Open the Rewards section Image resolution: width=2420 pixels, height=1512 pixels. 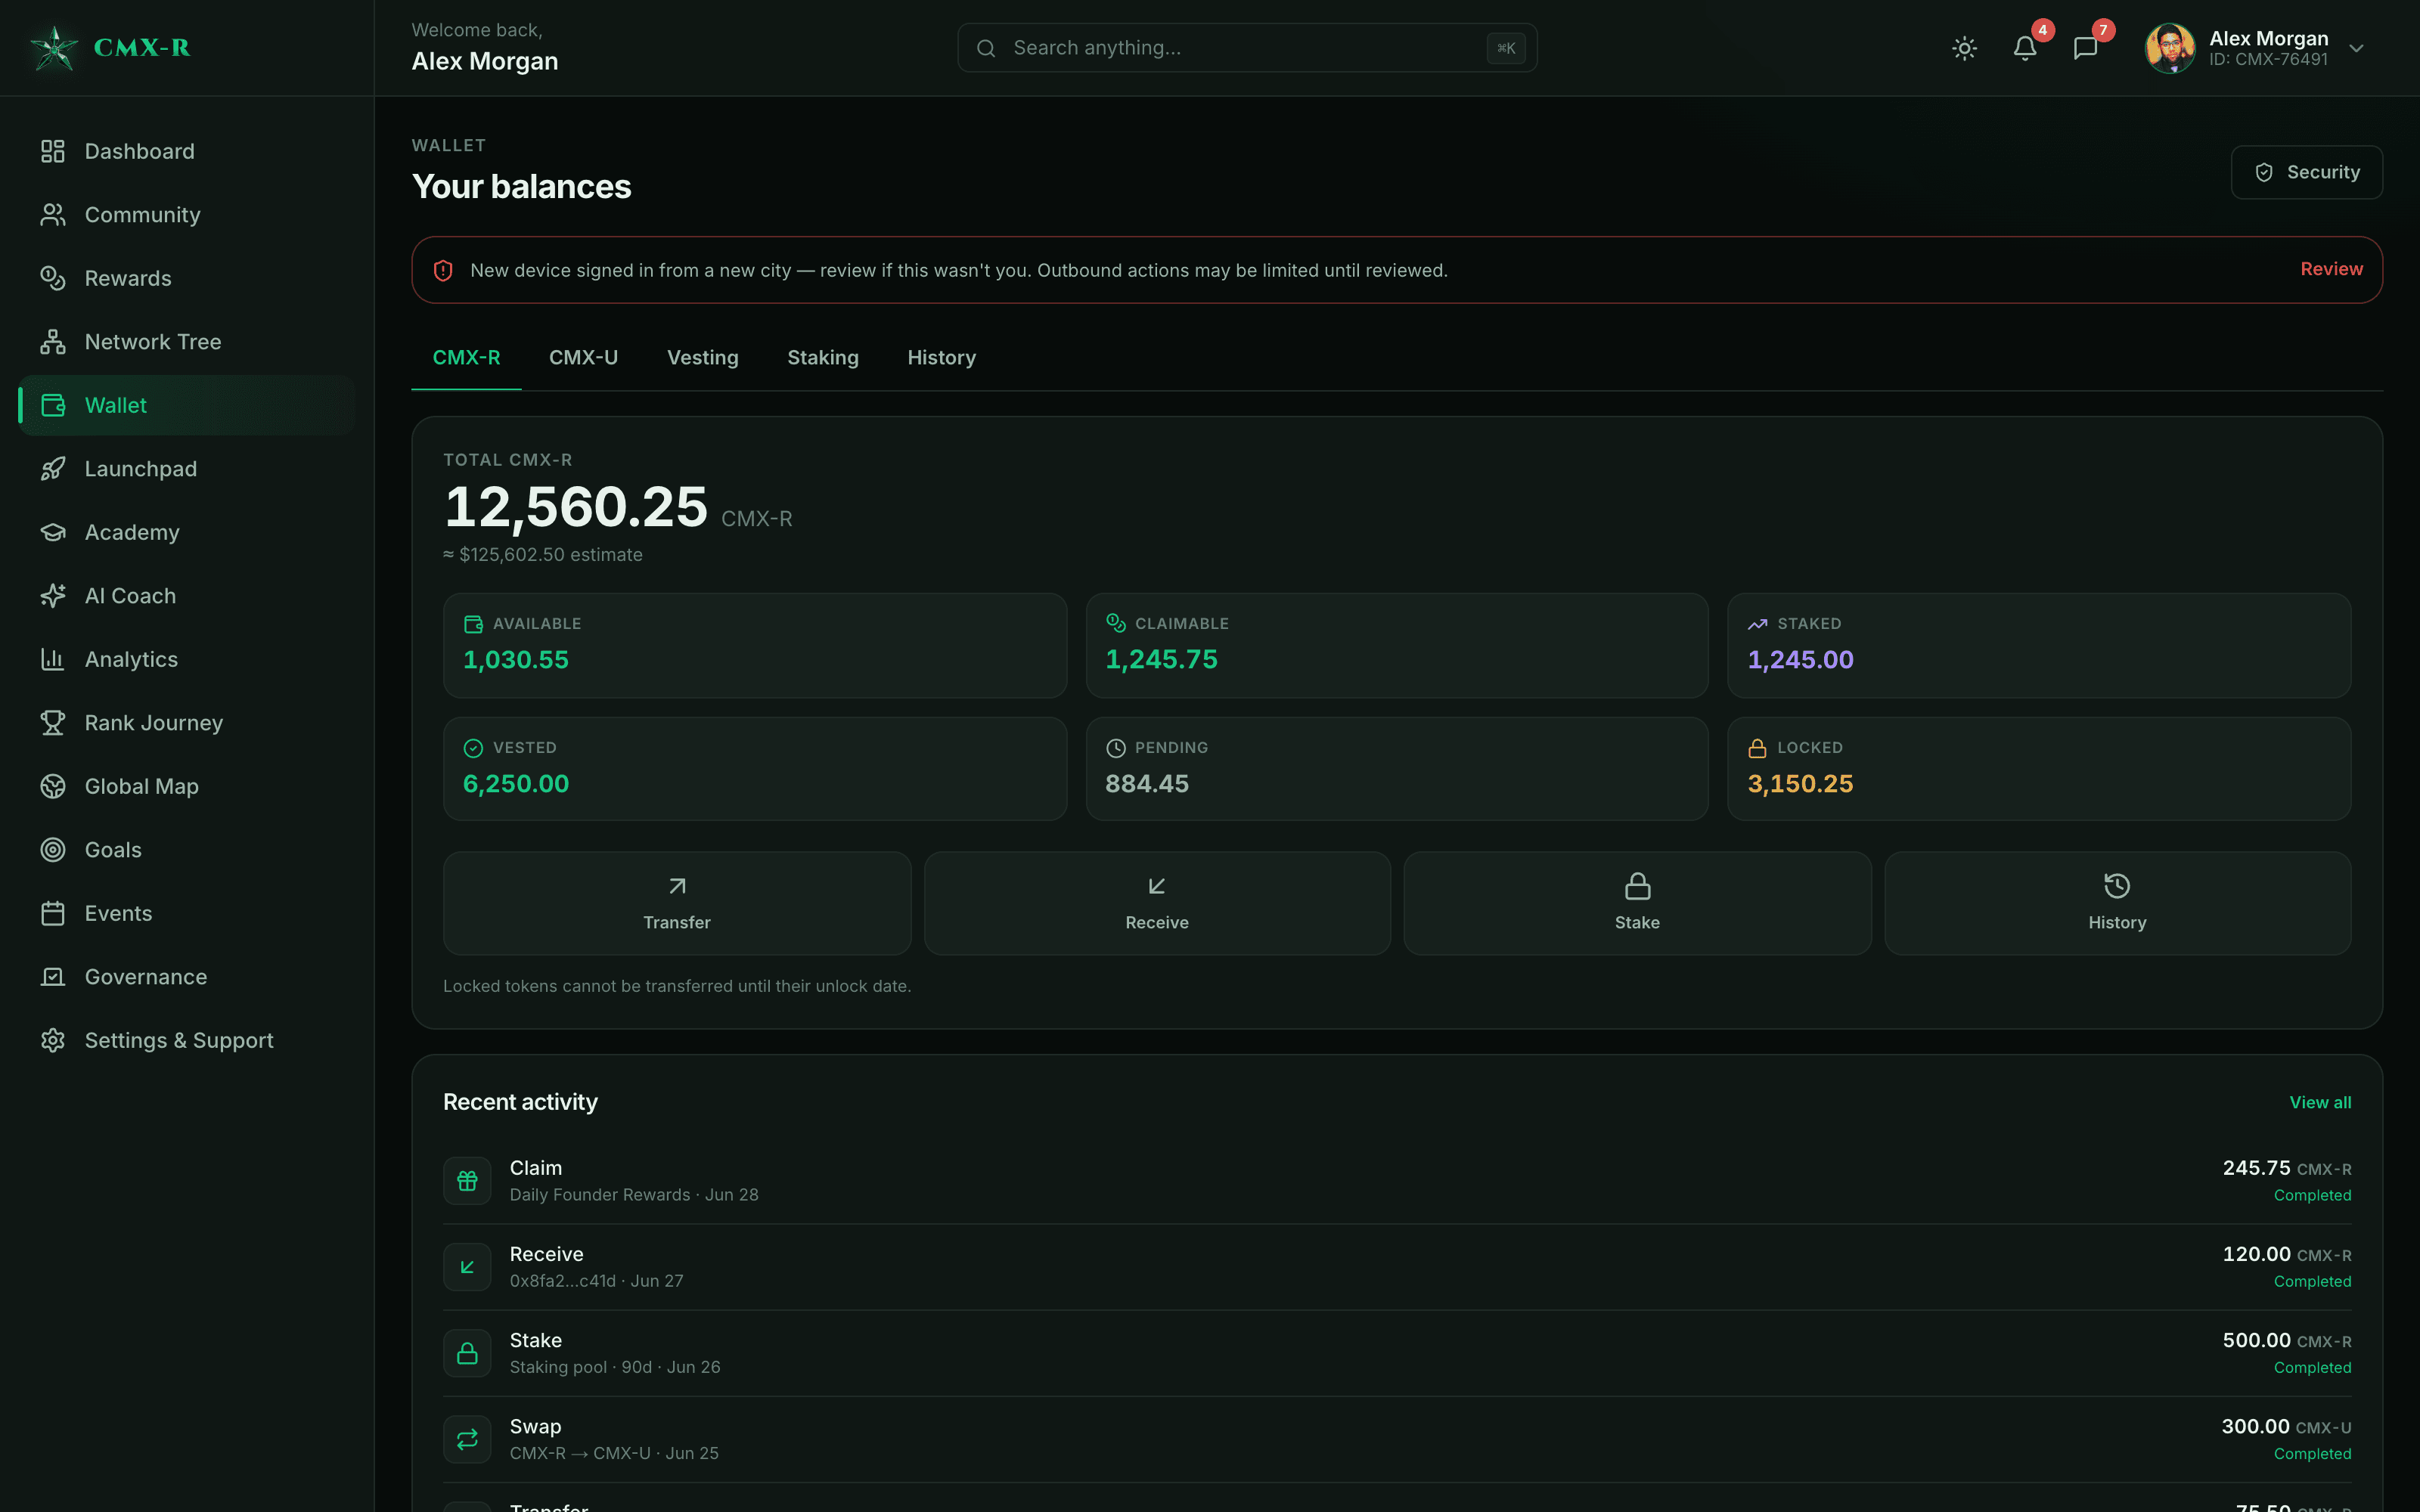coord(186,278)
